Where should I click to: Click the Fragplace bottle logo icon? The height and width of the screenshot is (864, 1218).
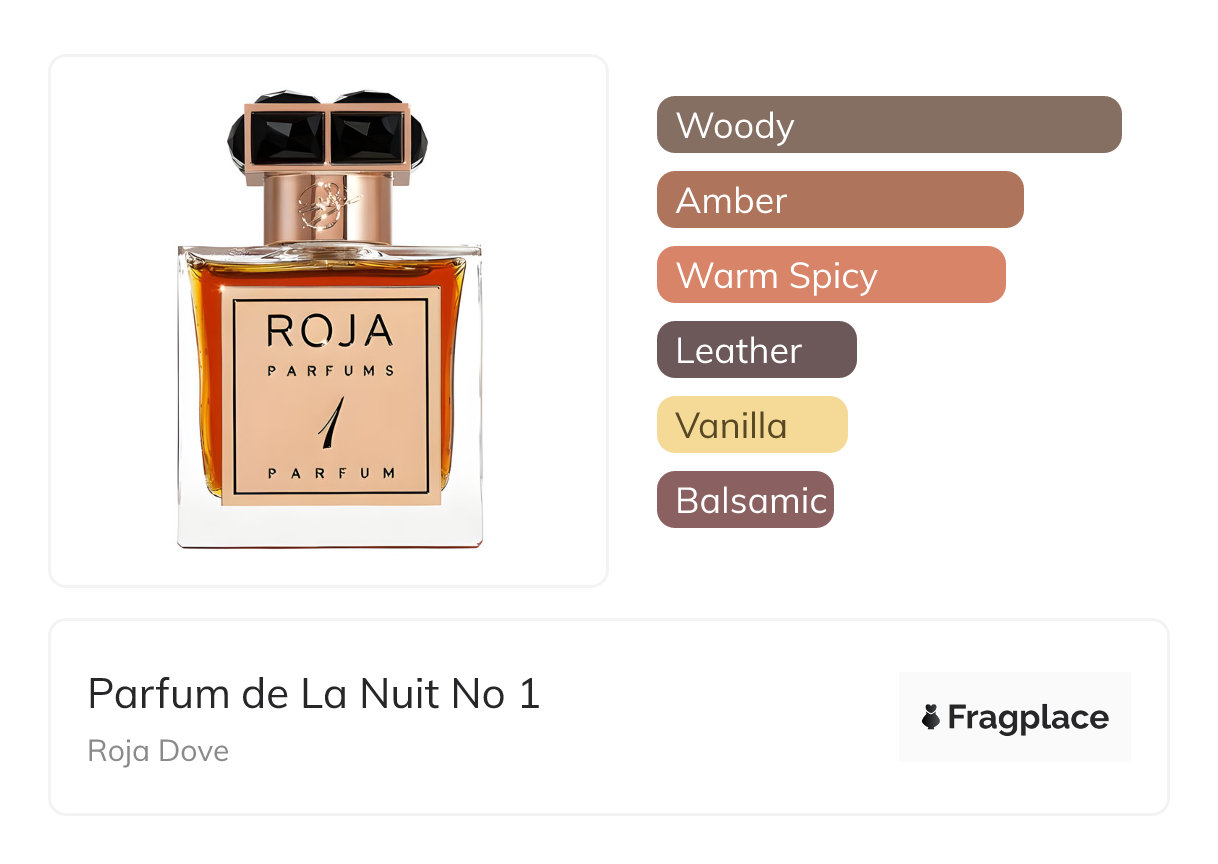(931, 717)
